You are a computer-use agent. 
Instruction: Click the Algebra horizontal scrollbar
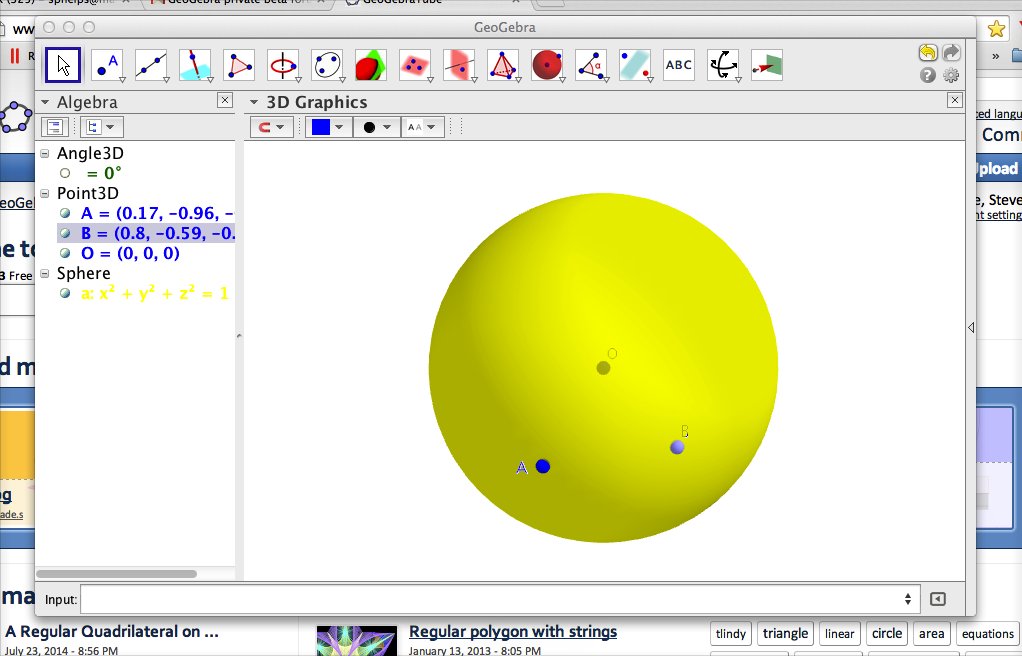[x=117, y=574]
